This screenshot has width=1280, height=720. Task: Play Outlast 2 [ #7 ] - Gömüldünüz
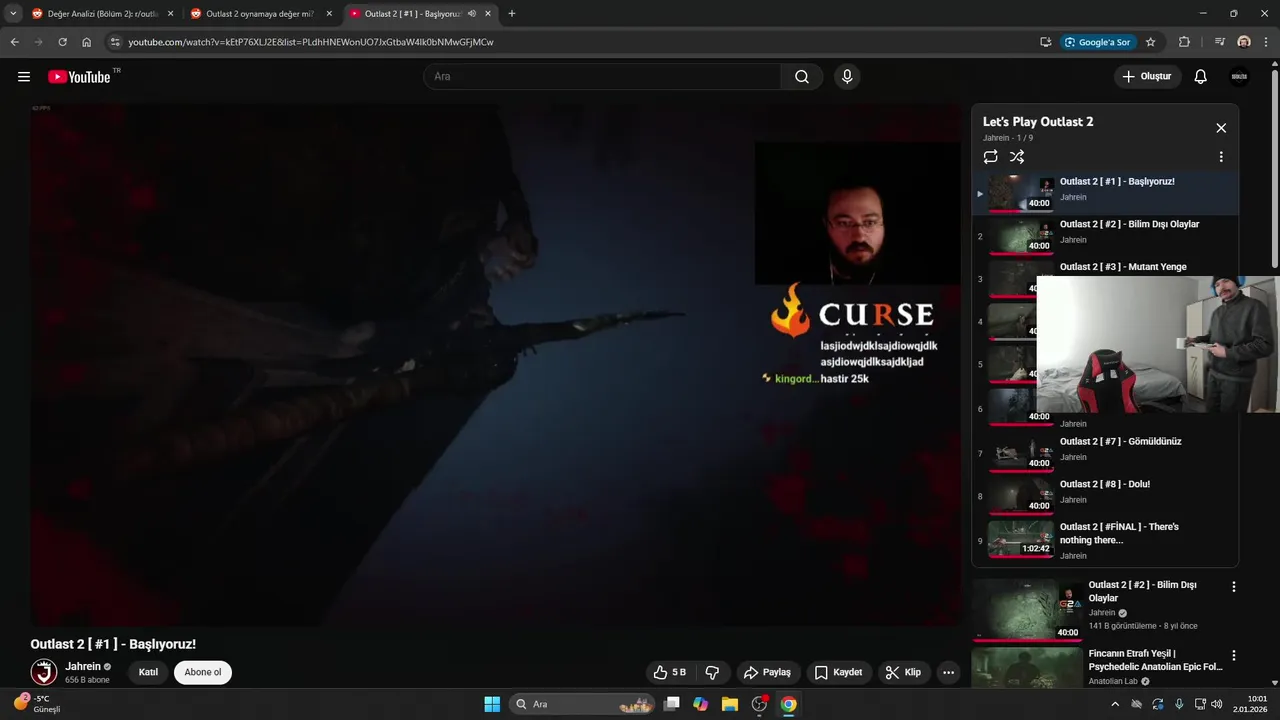point(1105,453)
